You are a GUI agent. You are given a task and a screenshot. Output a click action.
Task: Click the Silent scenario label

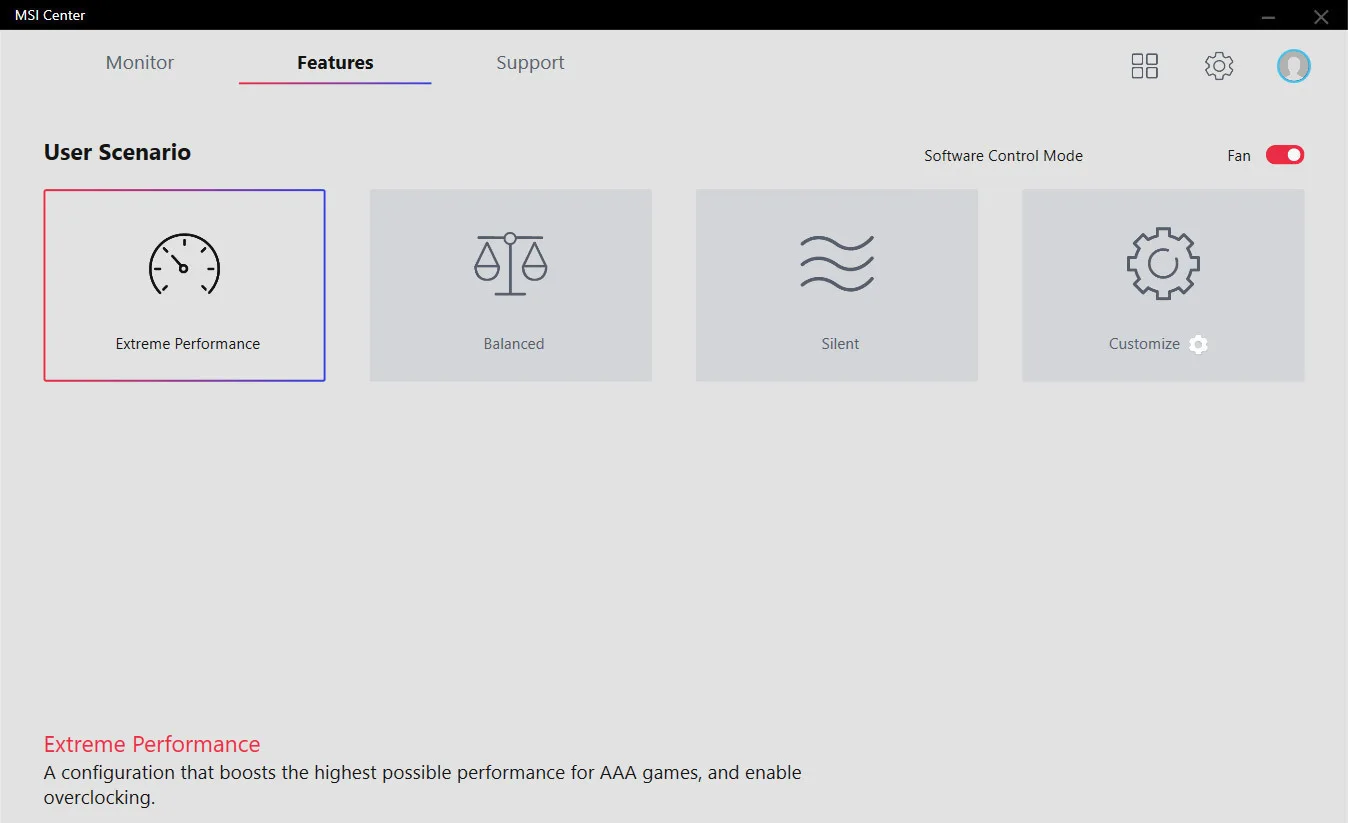(840, 344)
